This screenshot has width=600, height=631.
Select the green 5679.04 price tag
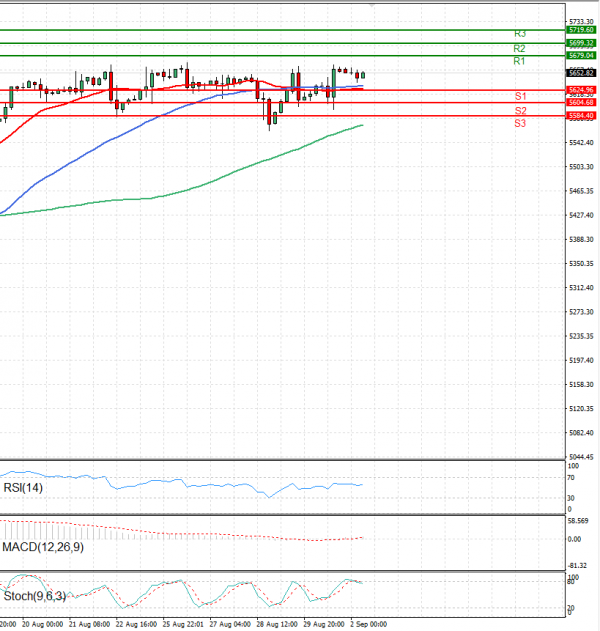[581, 56]
